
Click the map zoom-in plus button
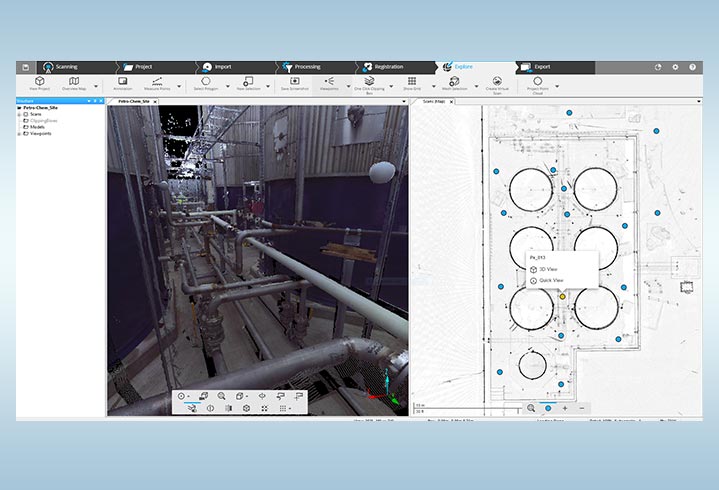click(565, 408)
